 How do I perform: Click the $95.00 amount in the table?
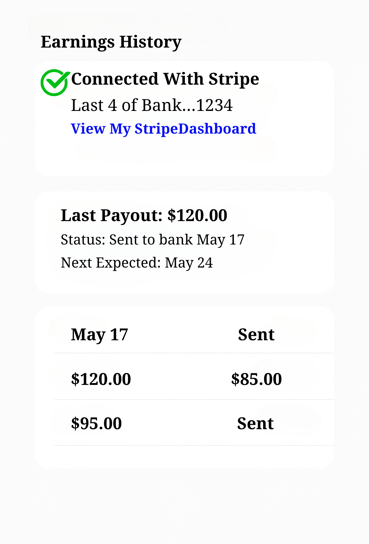coord(96,423)
